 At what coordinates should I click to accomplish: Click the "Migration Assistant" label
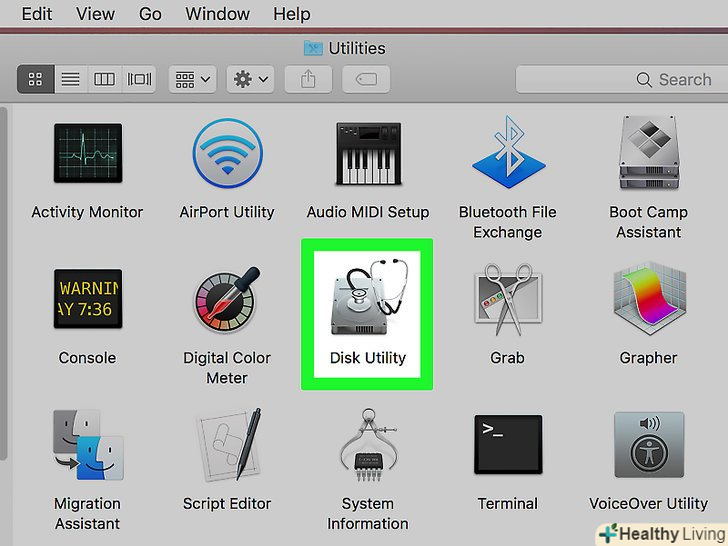tap(87, 514)
